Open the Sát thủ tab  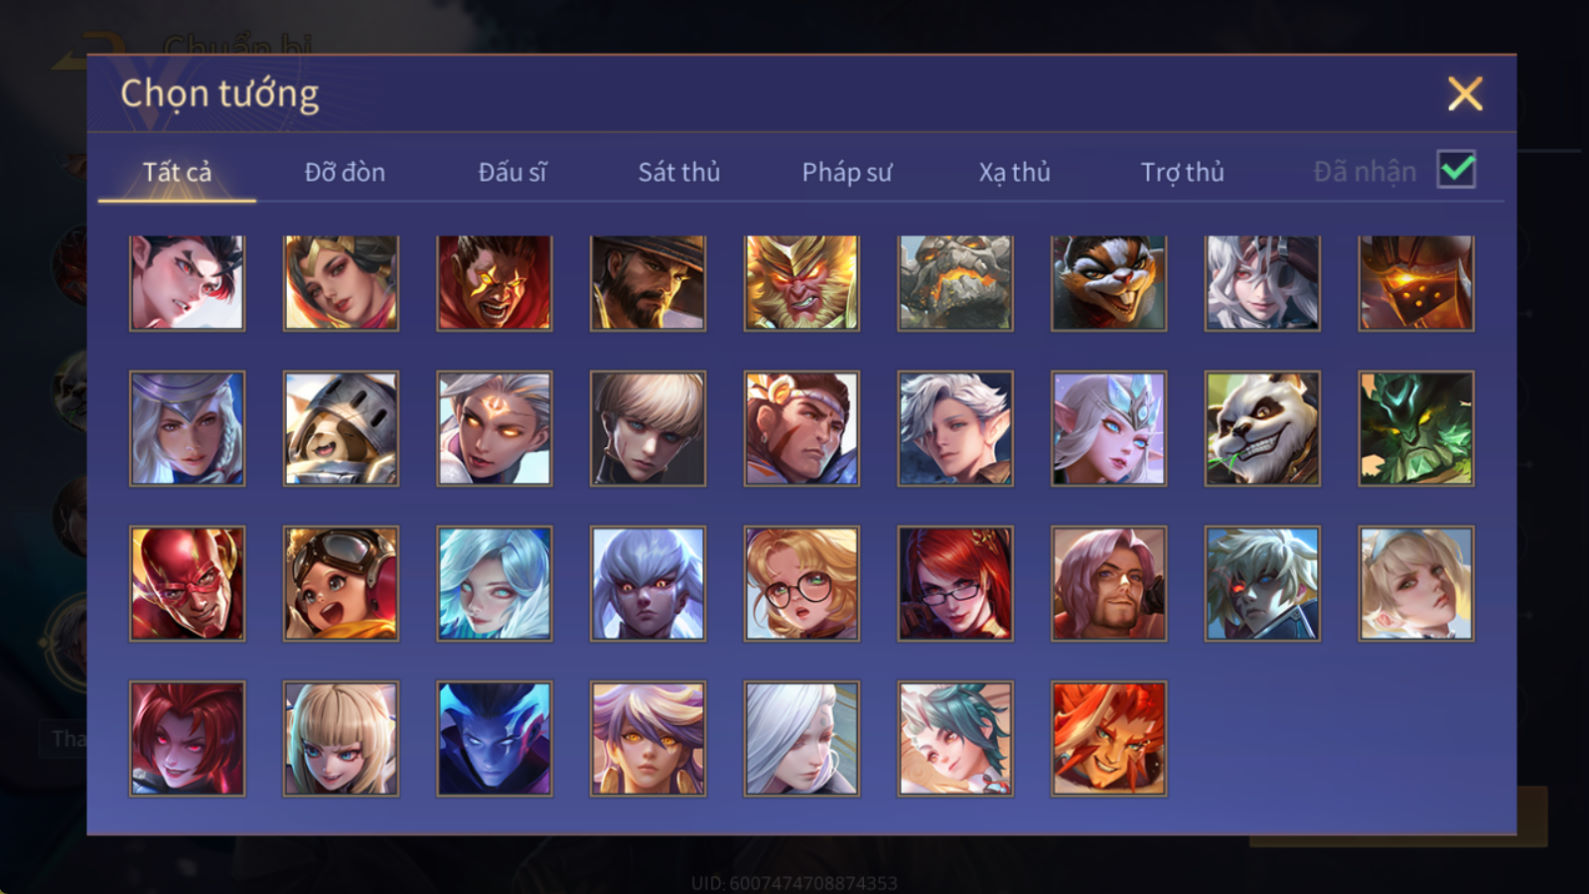(679, 172)
